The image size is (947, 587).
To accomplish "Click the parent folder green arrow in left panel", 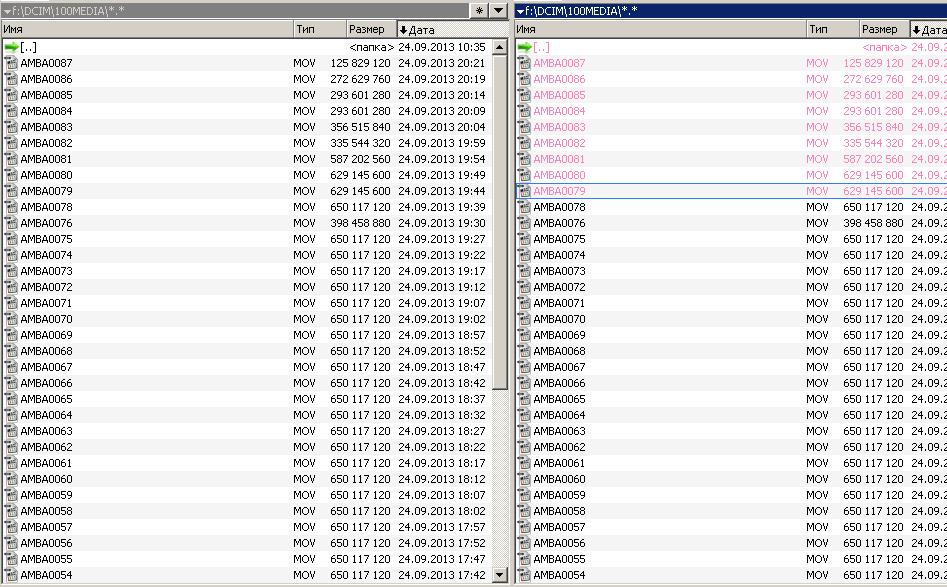I will [11, 47].
